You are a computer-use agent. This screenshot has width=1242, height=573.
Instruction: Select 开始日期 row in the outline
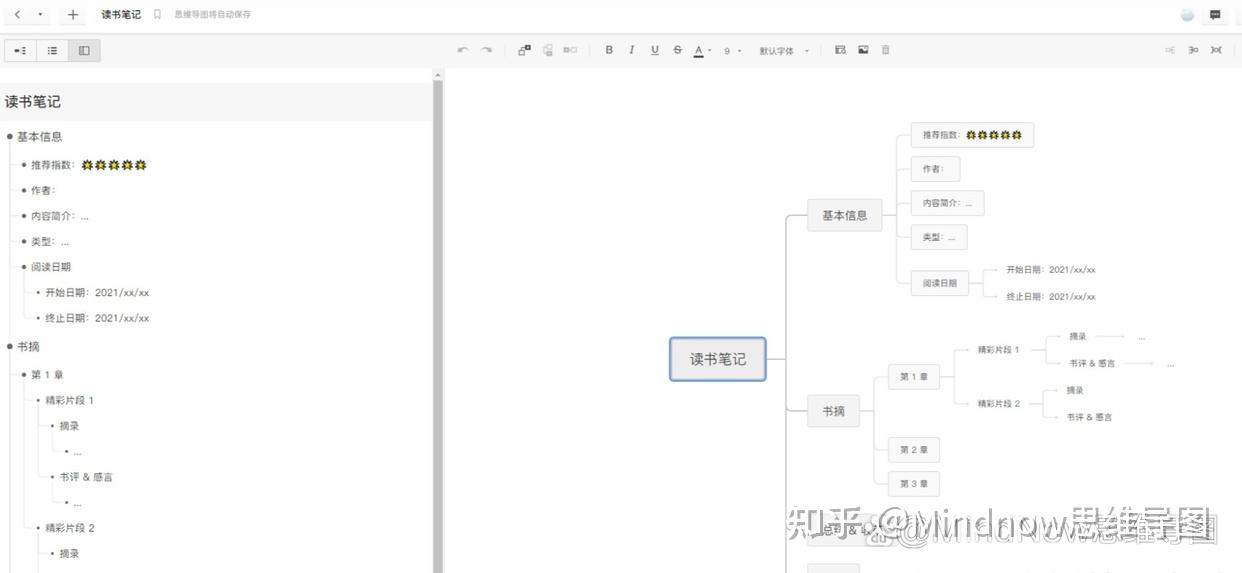(x=97, y=292)
